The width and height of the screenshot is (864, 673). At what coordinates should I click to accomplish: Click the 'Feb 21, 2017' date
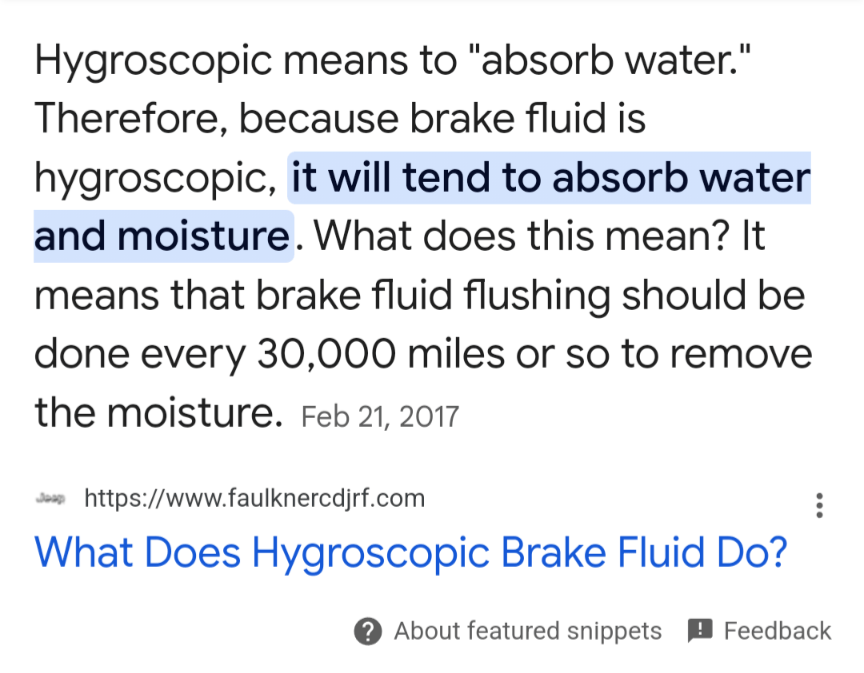coord(380,417)
